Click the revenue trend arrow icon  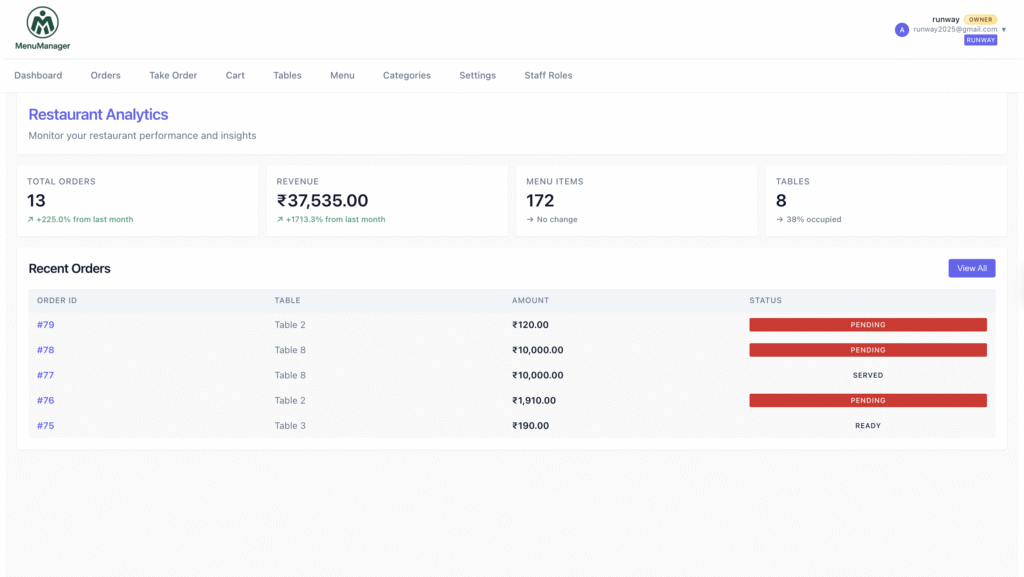pos(280,219)
